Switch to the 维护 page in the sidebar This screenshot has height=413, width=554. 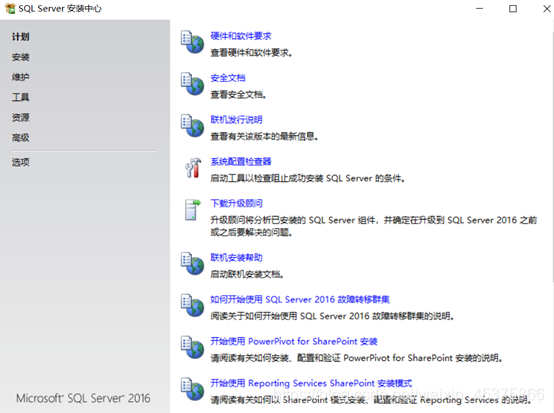pyautogui.click(x=20, y=77)
